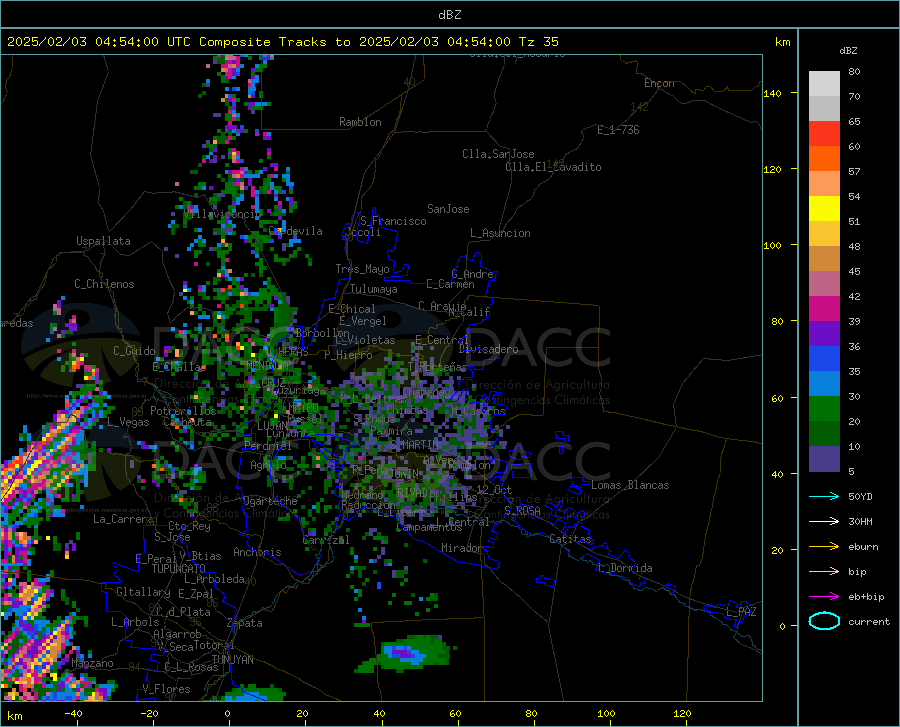Image resolution: width=900 pixels, height=727 pixels.
Task: Click the white 30HM track arrow in legend
Action: [x=824, y=521]
